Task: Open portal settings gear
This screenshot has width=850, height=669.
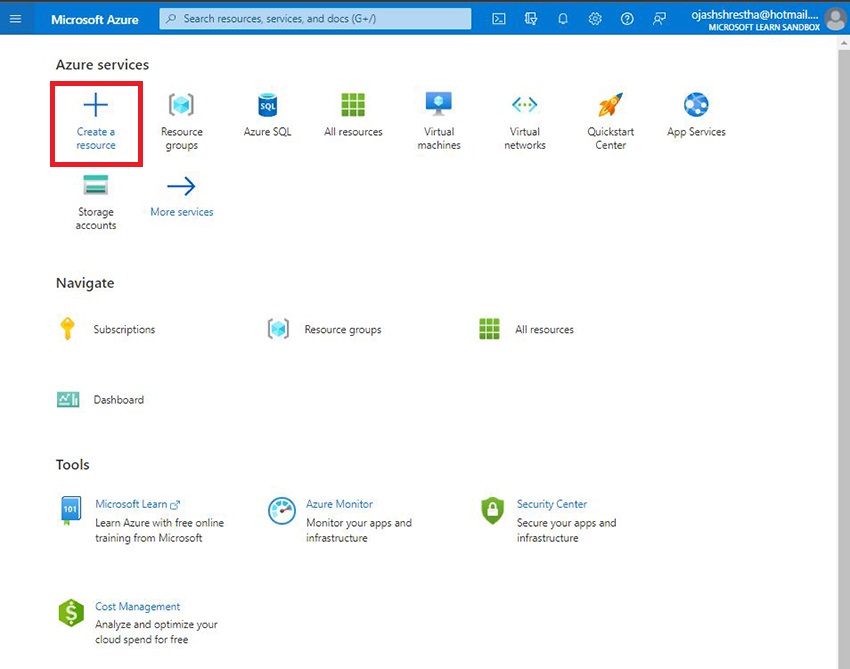Action: click(x=595, y=19)
